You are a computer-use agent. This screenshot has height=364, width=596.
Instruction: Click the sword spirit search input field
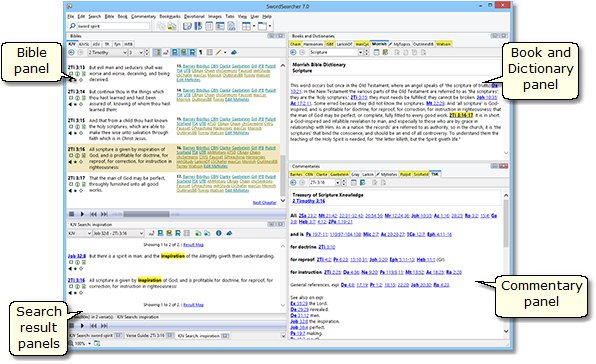[113, 26]
